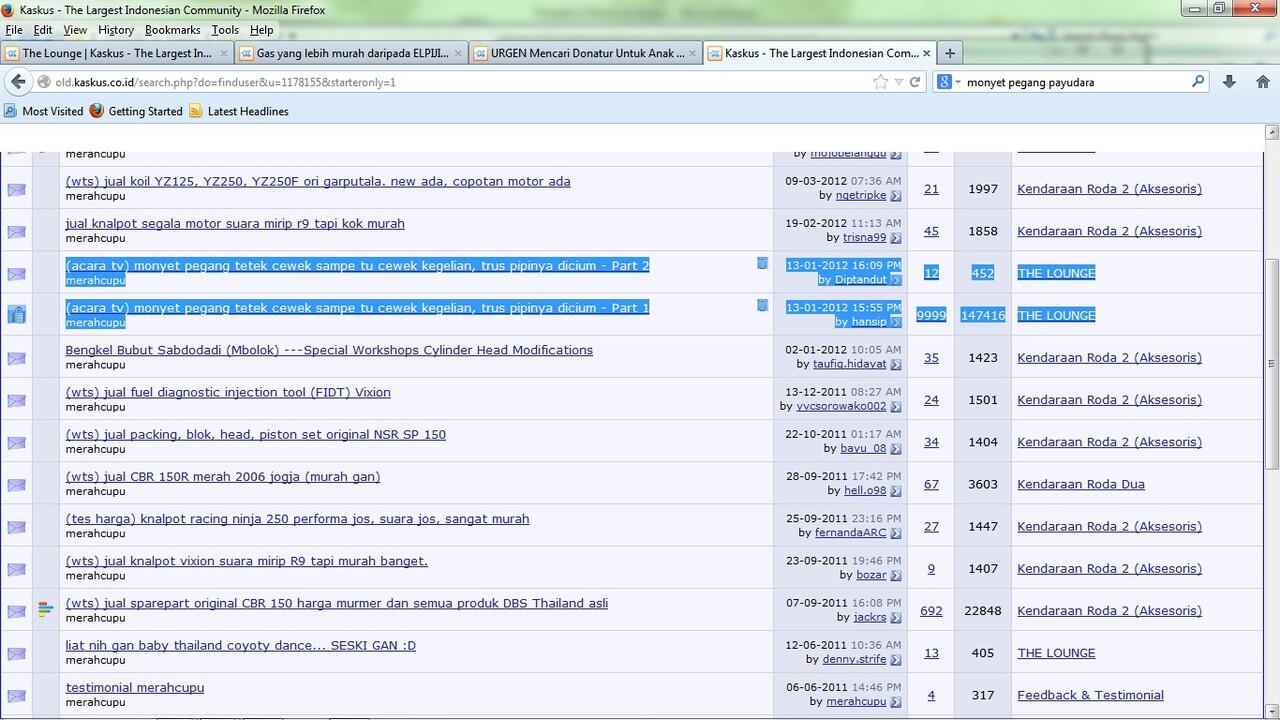This screenshot has height=720, width=1280.
Task: Open the Help menu
Action: [261, 30]
